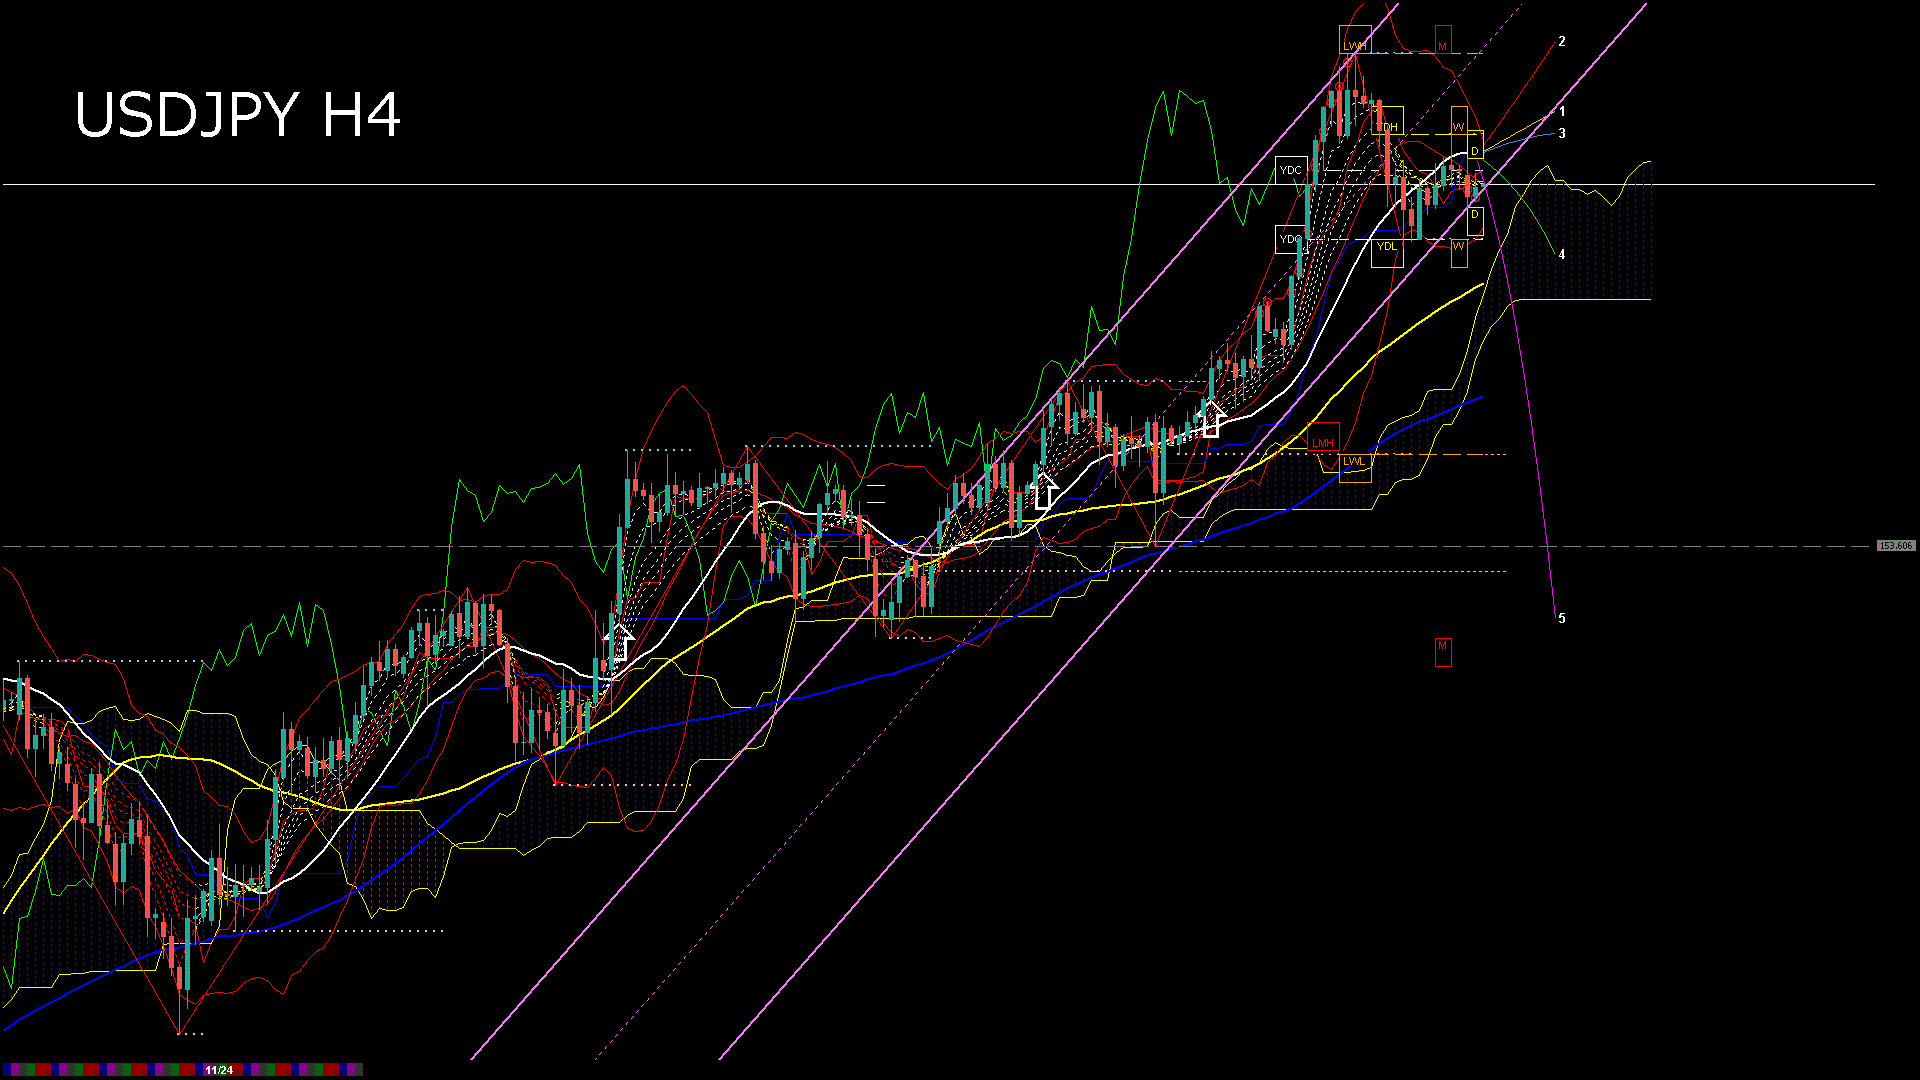Click the 153.605 price tag on right axis
This screenshot has width=1920, height=1080.
coord(1897,545)
